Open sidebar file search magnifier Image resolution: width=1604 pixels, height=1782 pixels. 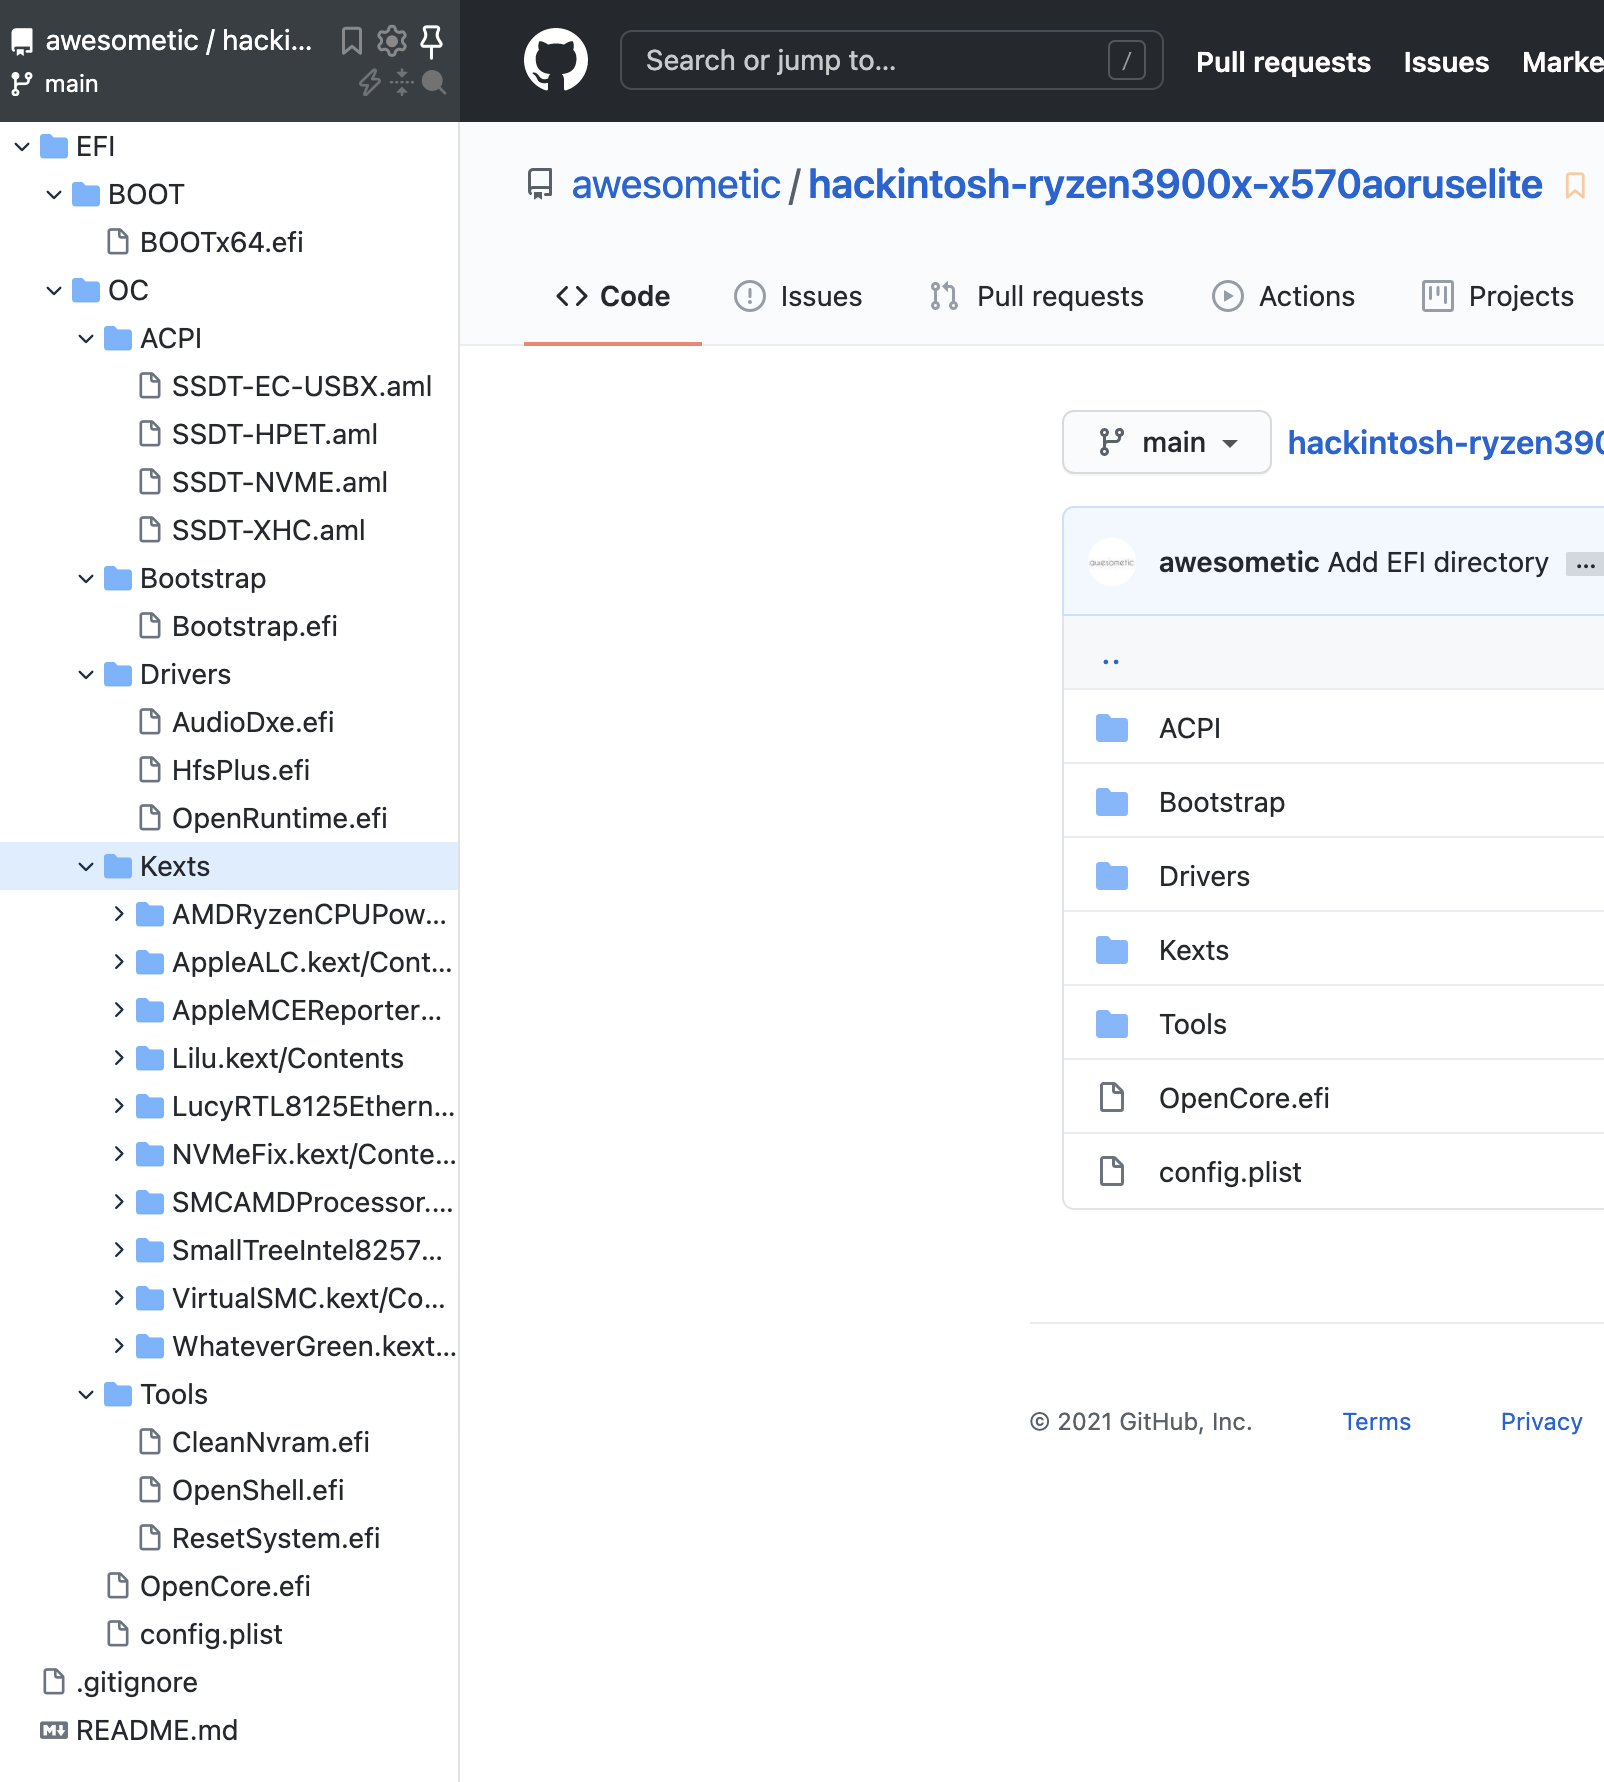[434, 82]
